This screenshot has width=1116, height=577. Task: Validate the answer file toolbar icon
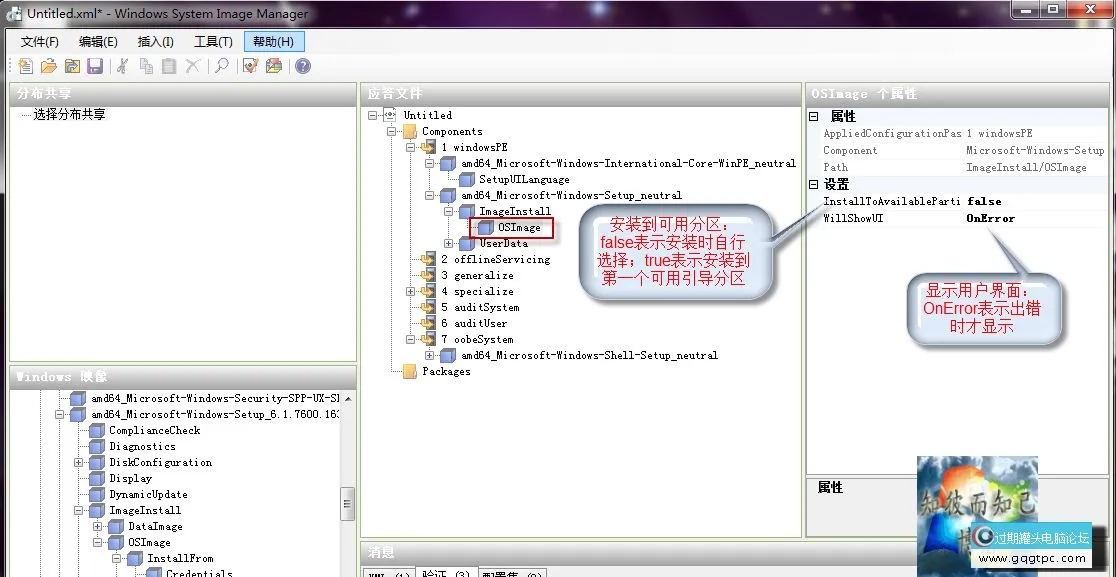coord(249,65)
